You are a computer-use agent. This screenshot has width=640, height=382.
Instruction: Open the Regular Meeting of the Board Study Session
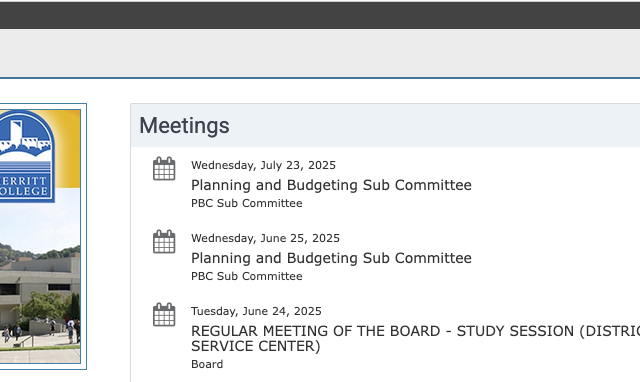point(415,338)
